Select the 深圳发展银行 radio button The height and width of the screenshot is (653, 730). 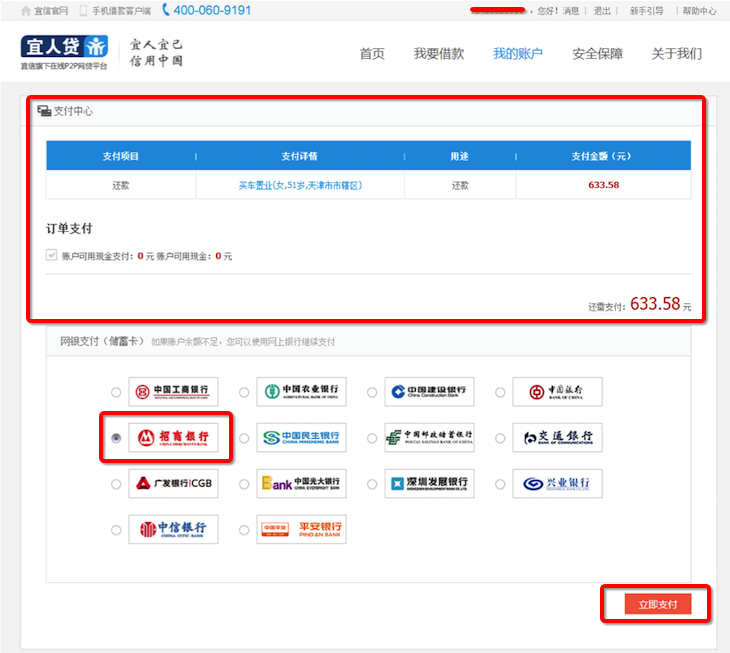372,484
